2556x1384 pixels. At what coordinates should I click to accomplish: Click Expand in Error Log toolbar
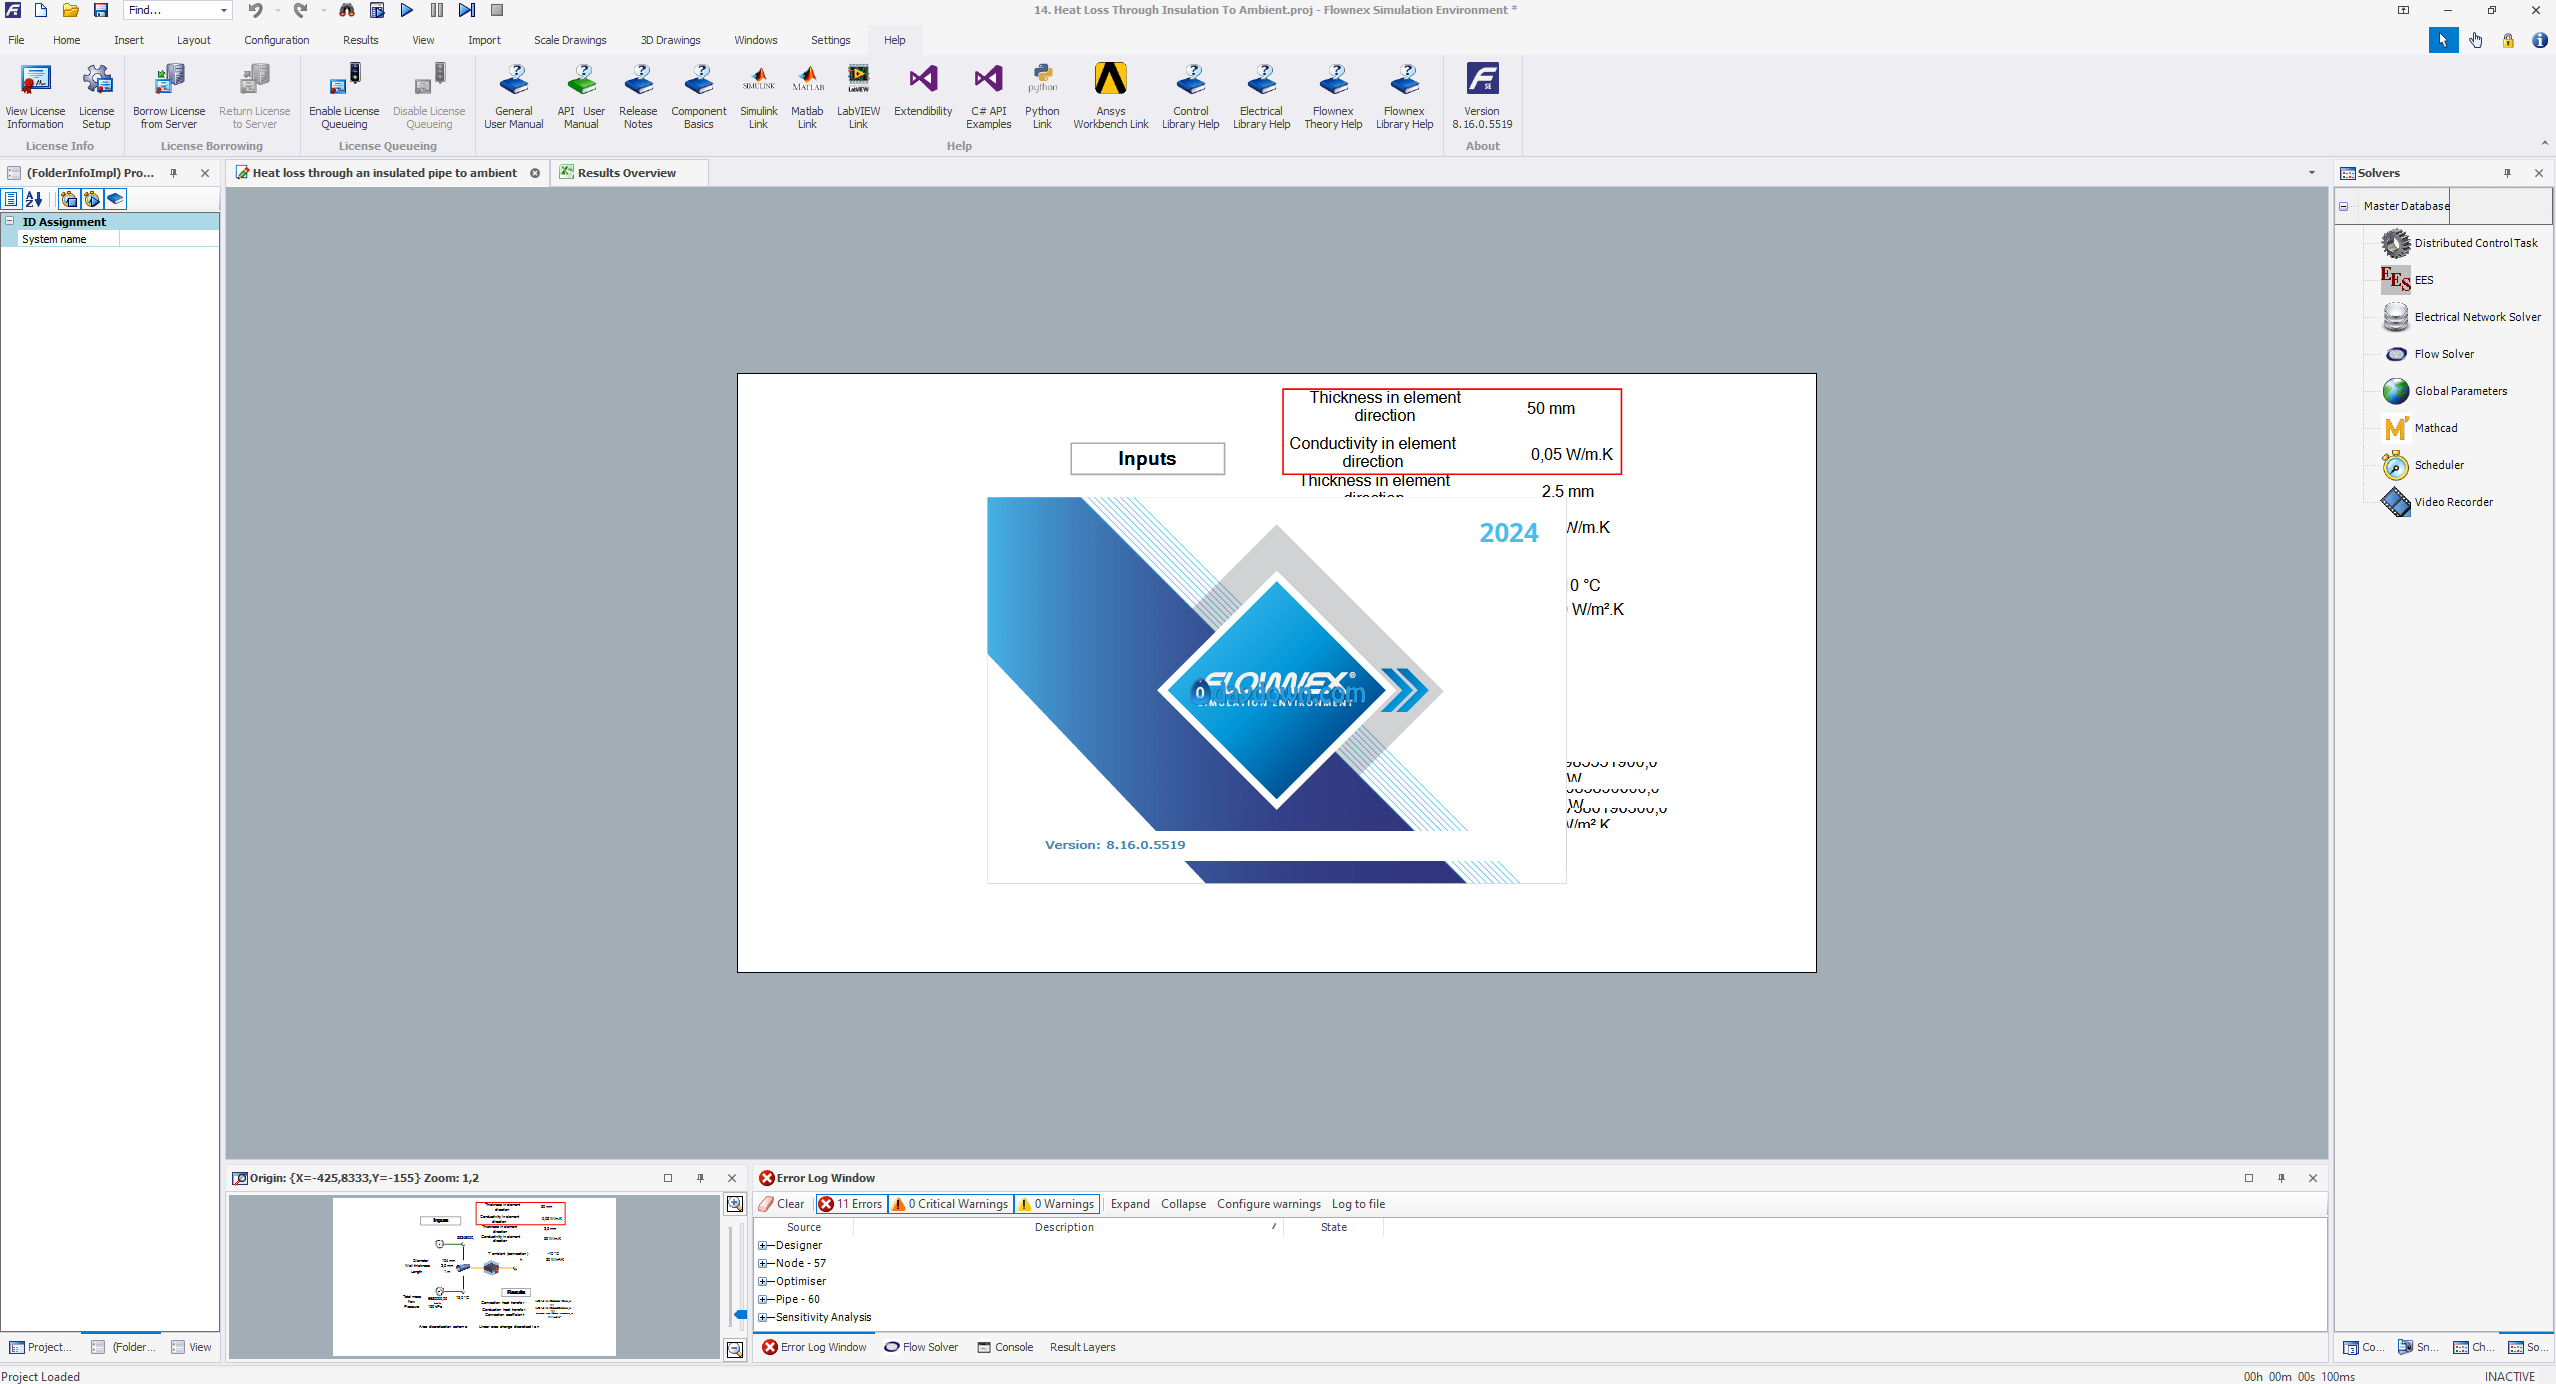click(x=1130, y=1204)
